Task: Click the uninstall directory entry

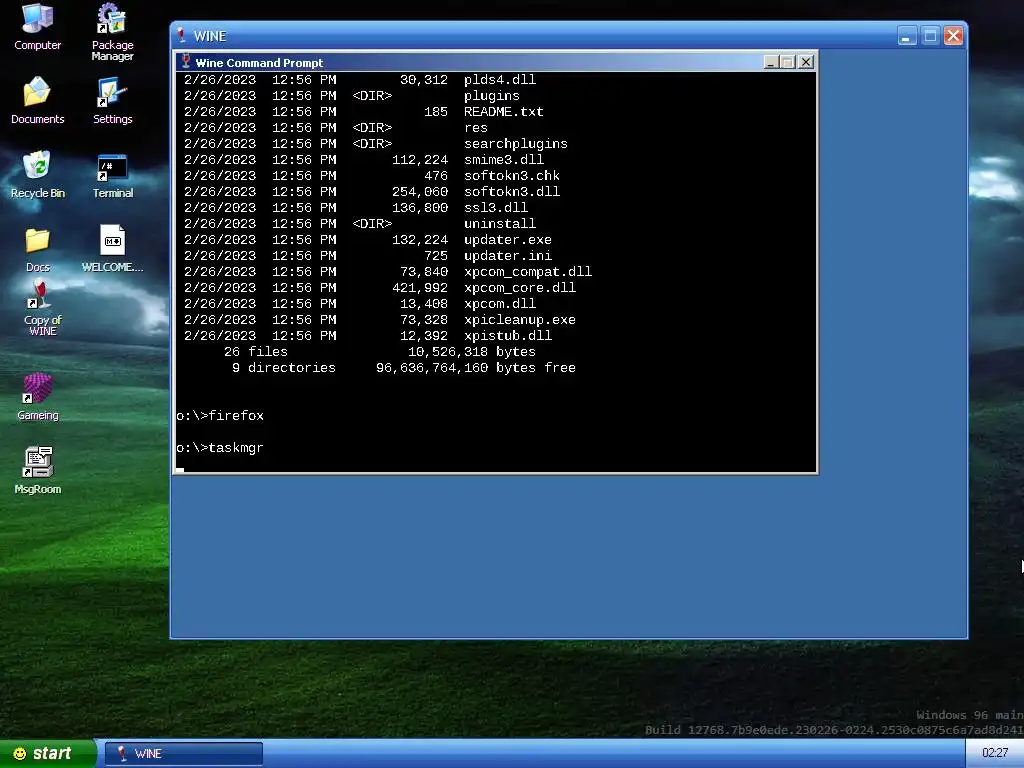Action: [500, 224]
